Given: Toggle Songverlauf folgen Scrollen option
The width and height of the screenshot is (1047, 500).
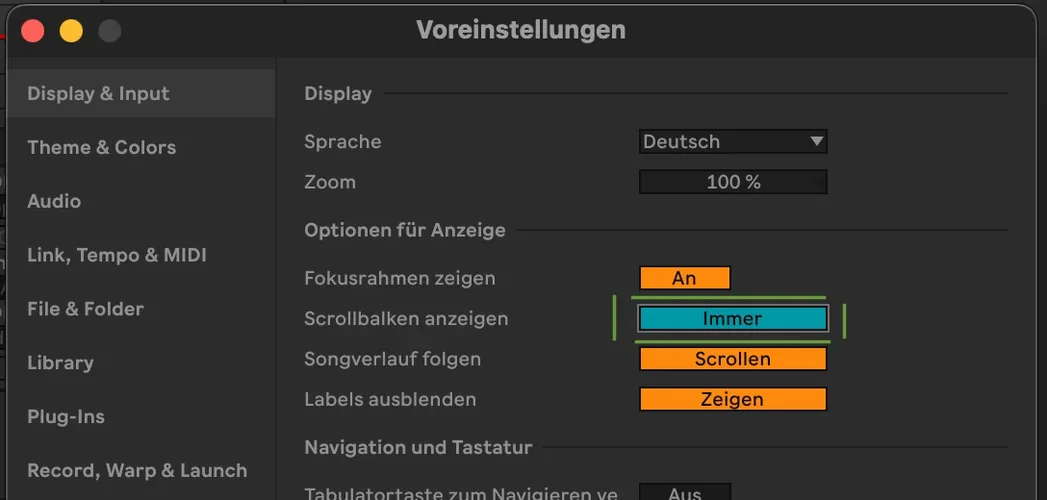Looking at the screenshot, I should pos(733,359).
